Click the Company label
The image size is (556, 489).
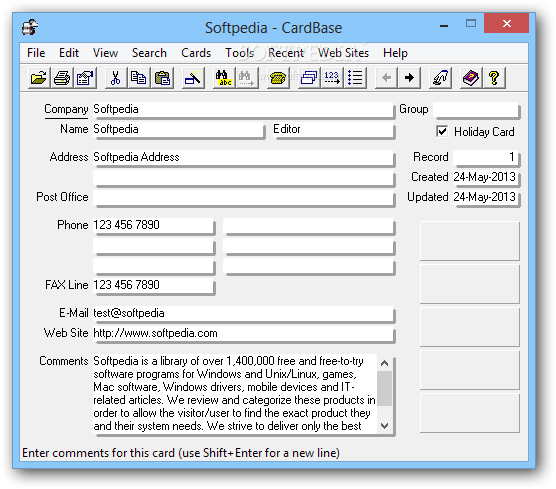click(66, 109)
